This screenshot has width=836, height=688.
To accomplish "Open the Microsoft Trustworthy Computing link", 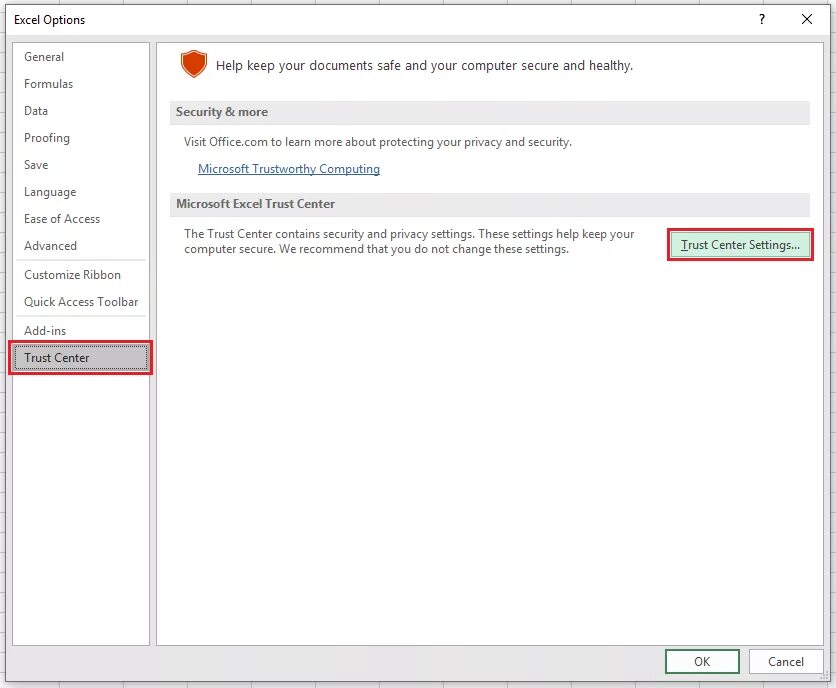I will (x=289, y=169).
